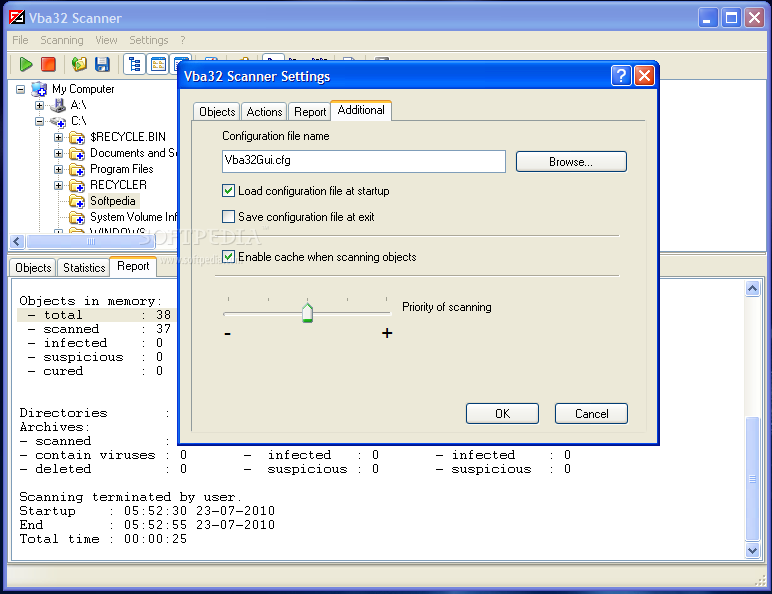This screenshot has height=594, width=772.
Task: Click the A:\ floppy drive icon
Action: 58,105
